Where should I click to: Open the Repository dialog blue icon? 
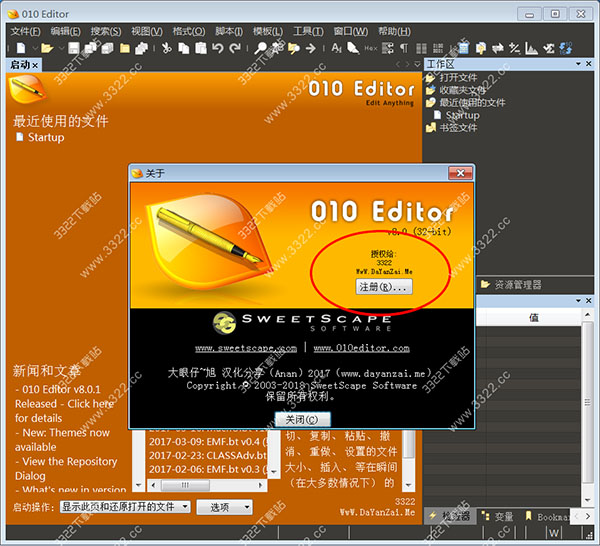pos(566,48)
